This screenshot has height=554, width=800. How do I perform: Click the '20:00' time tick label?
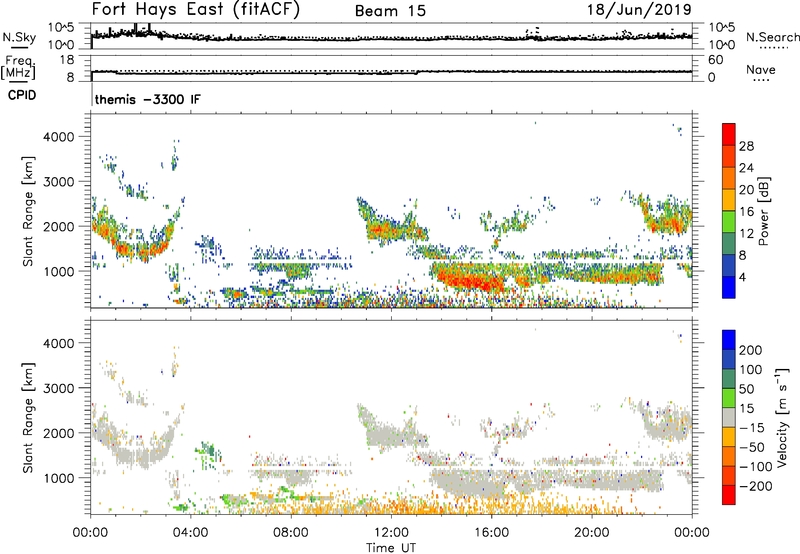[x=591, y=533]
